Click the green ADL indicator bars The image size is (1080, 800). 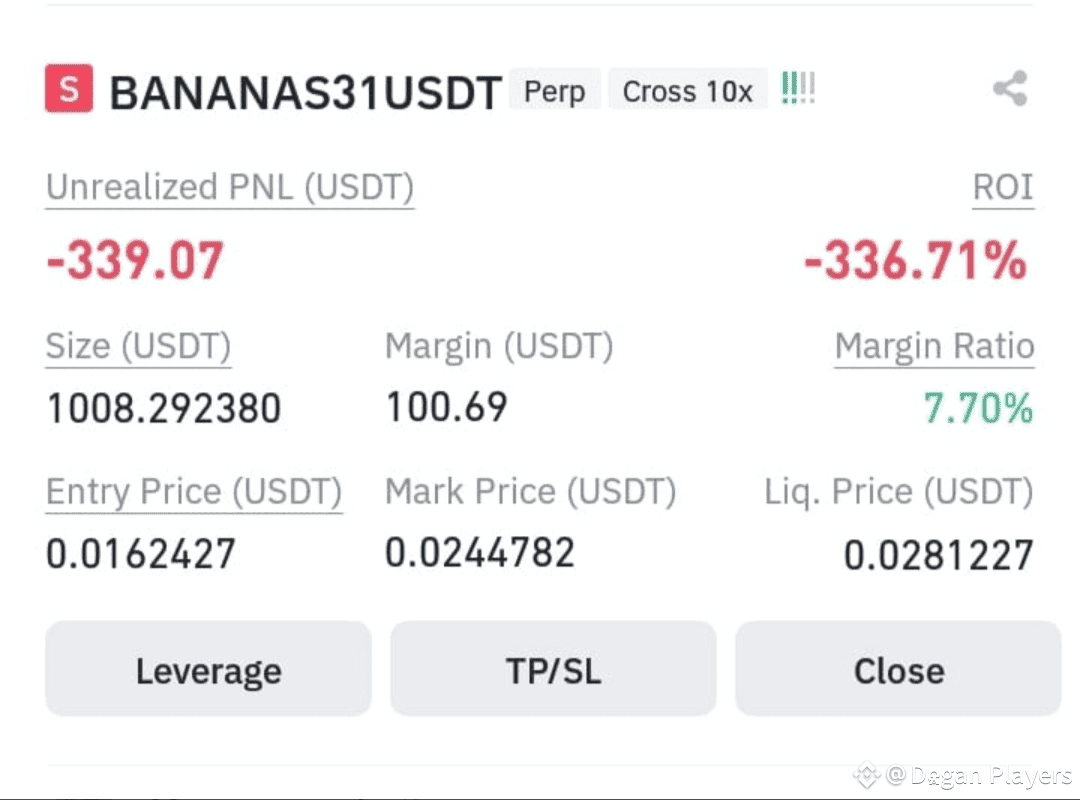[x=798, y=88]
